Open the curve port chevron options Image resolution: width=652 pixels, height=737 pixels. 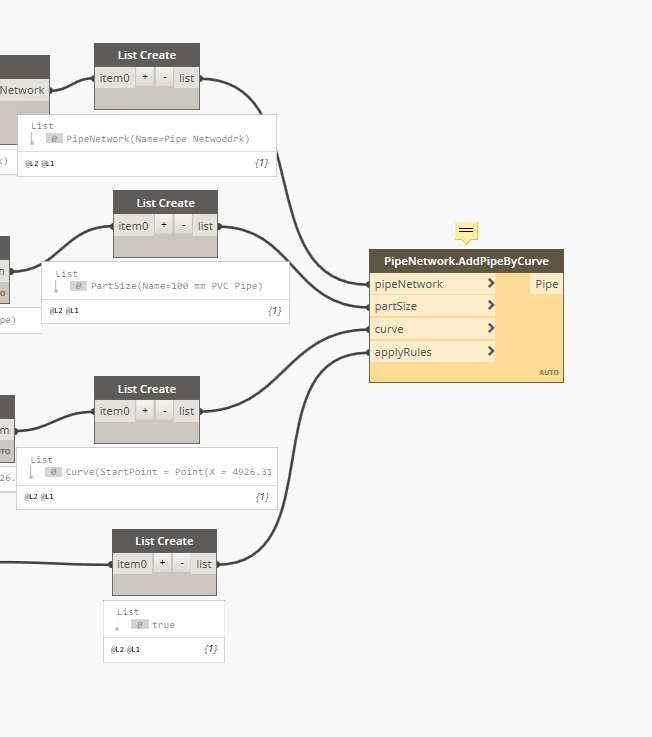(x=491, y=328)
